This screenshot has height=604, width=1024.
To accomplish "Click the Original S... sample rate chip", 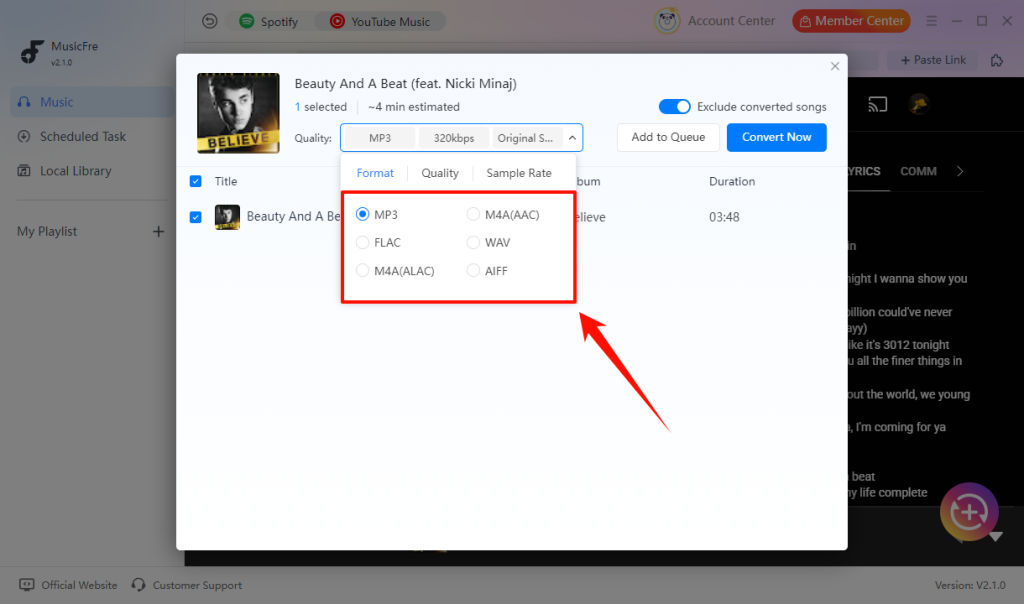I will [526, 138].
